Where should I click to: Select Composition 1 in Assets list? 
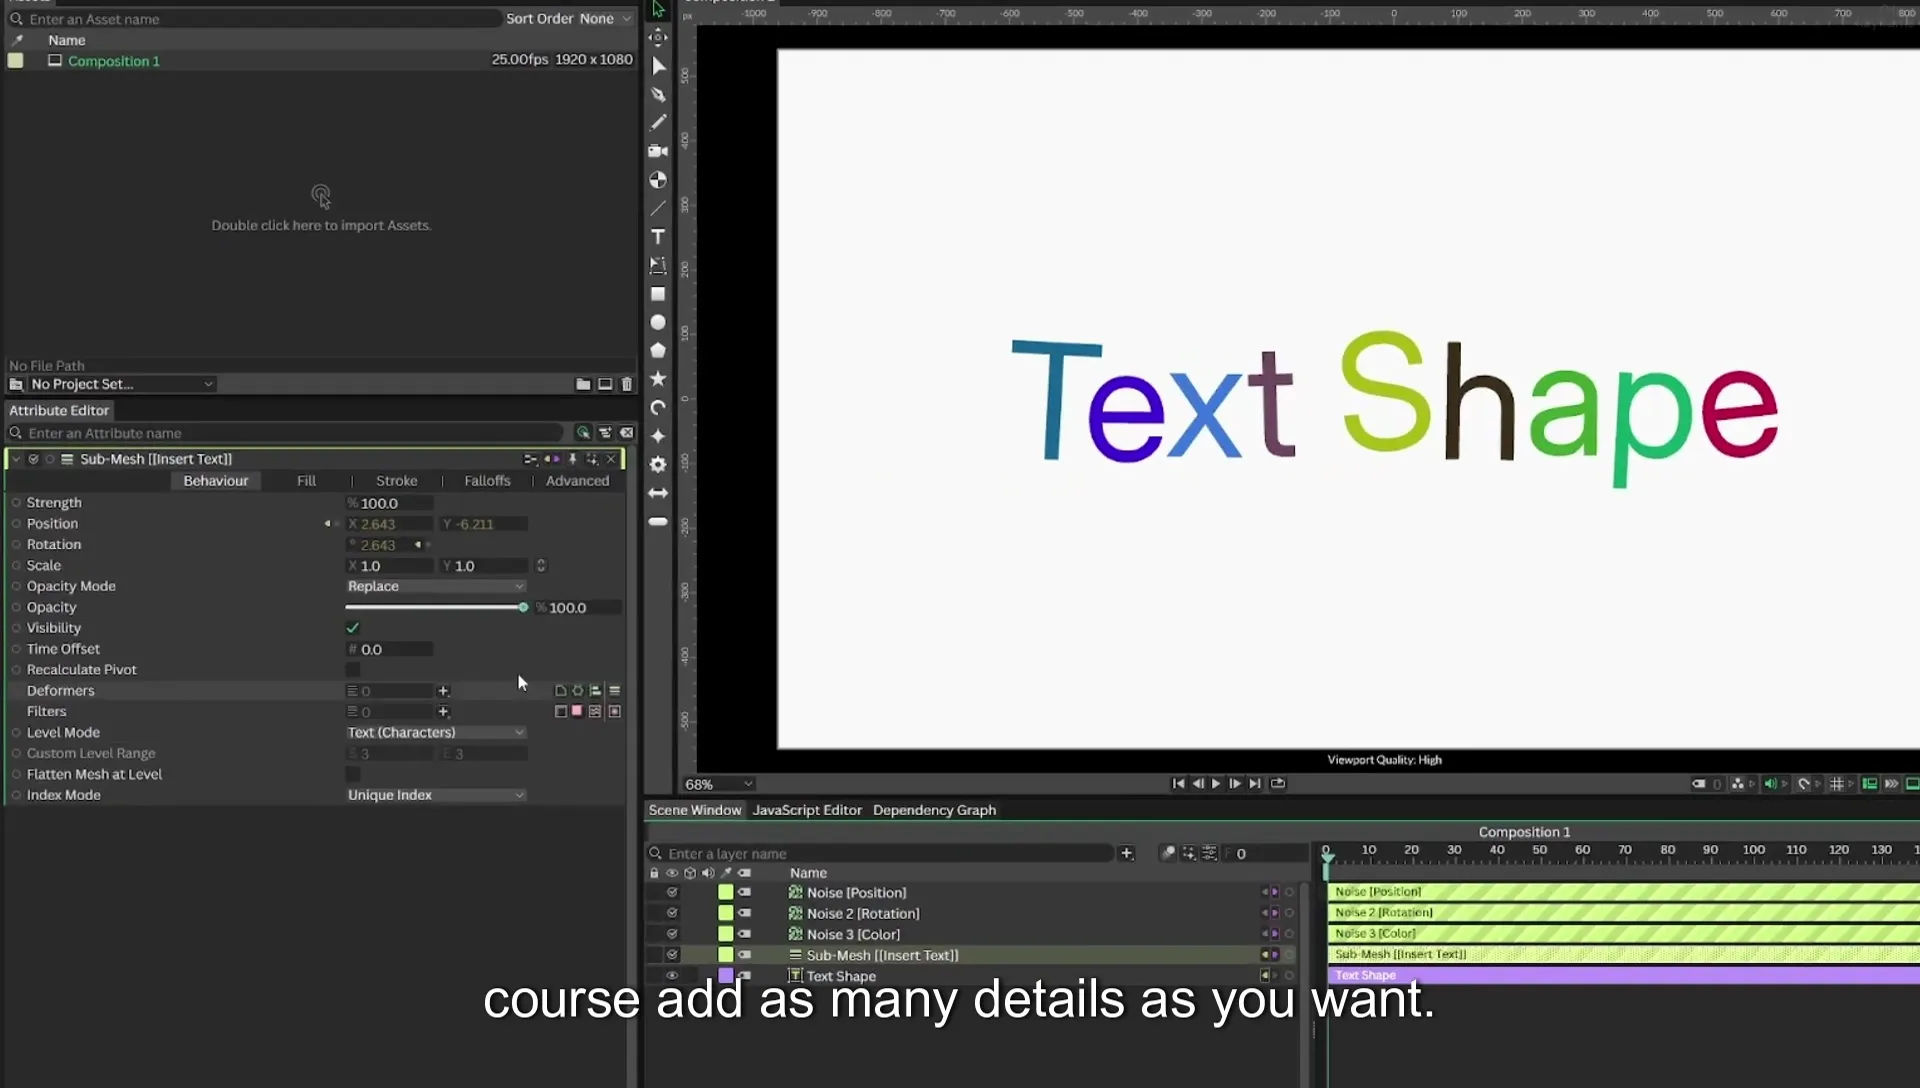(x=114, y=61)
